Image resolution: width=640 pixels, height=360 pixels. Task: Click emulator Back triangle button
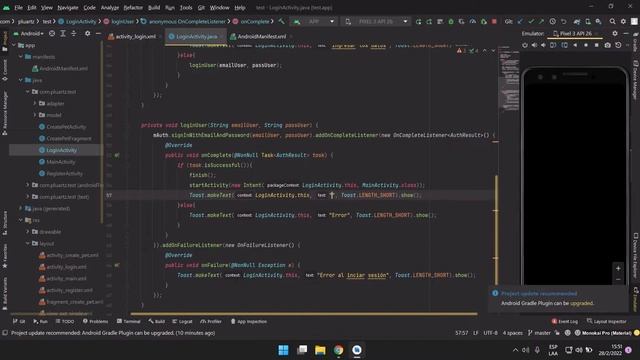pyautogui.click(x=575, y=45)
